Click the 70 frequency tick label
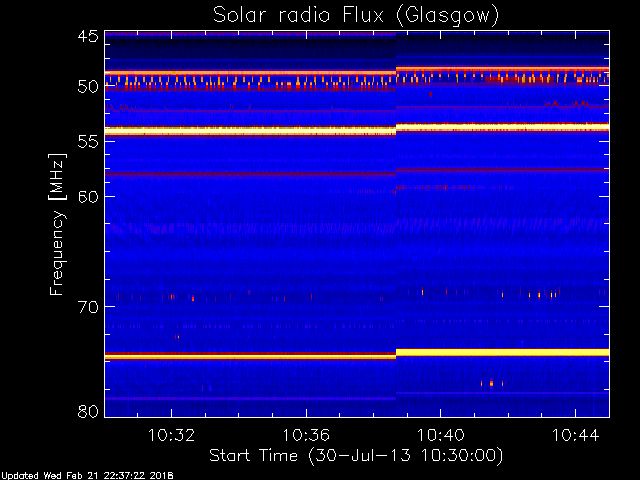The height and width of the screenshot is (480, 640). click(88, 307)
